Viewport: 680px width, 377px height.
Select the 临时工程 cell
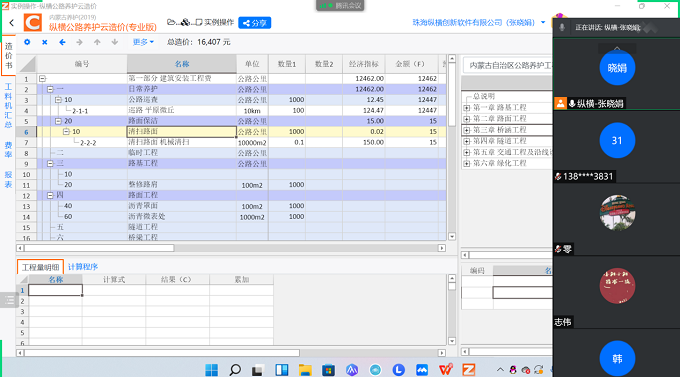pyautogui.click(x=182, y=153)
